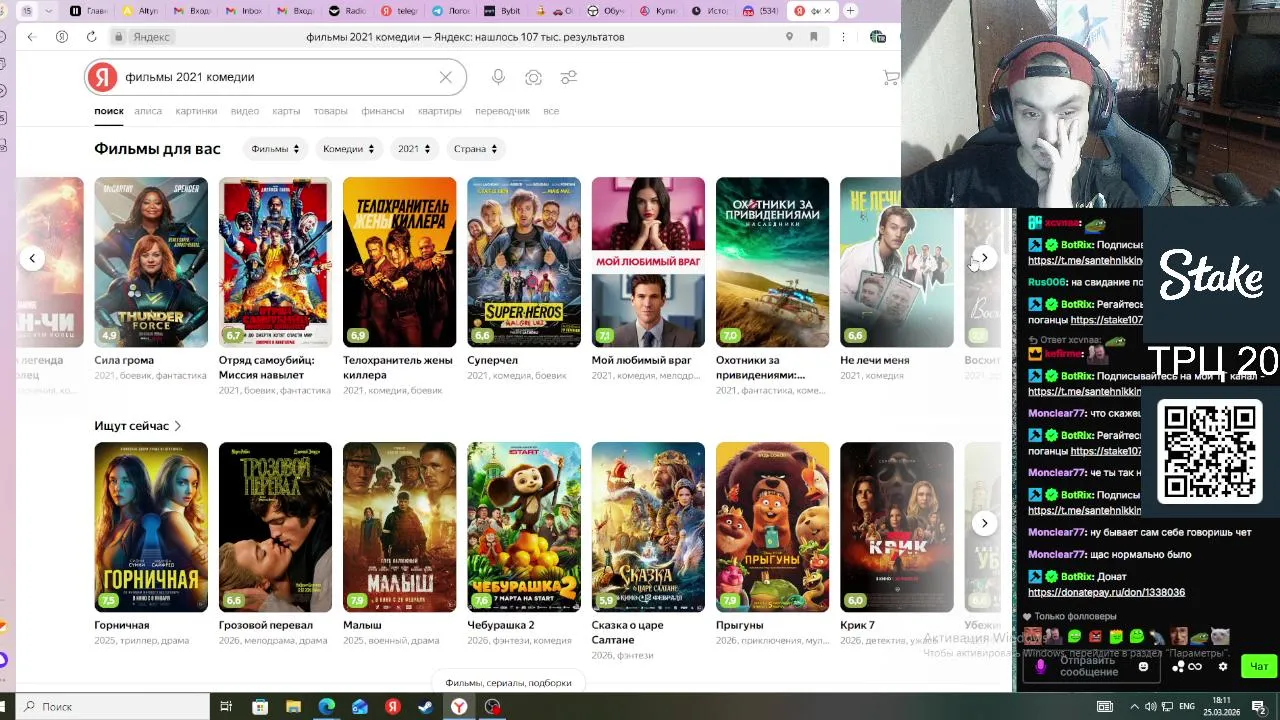Click the Yandex logo in search box

coord(101,77)
